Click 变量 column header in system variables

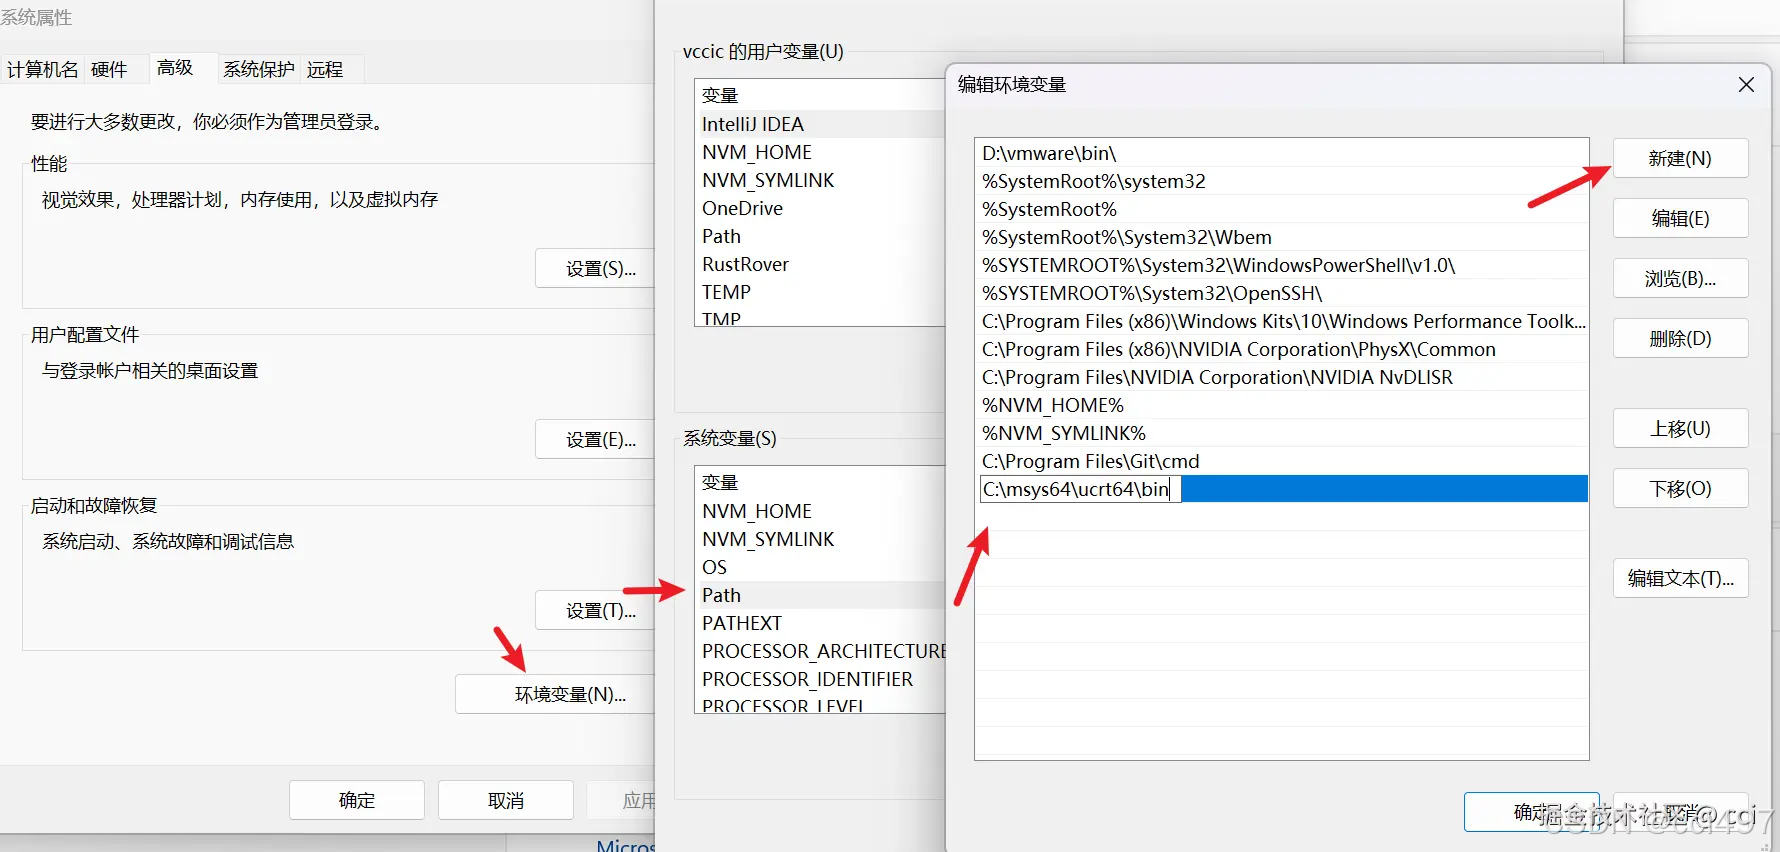[x=820, y=482]
